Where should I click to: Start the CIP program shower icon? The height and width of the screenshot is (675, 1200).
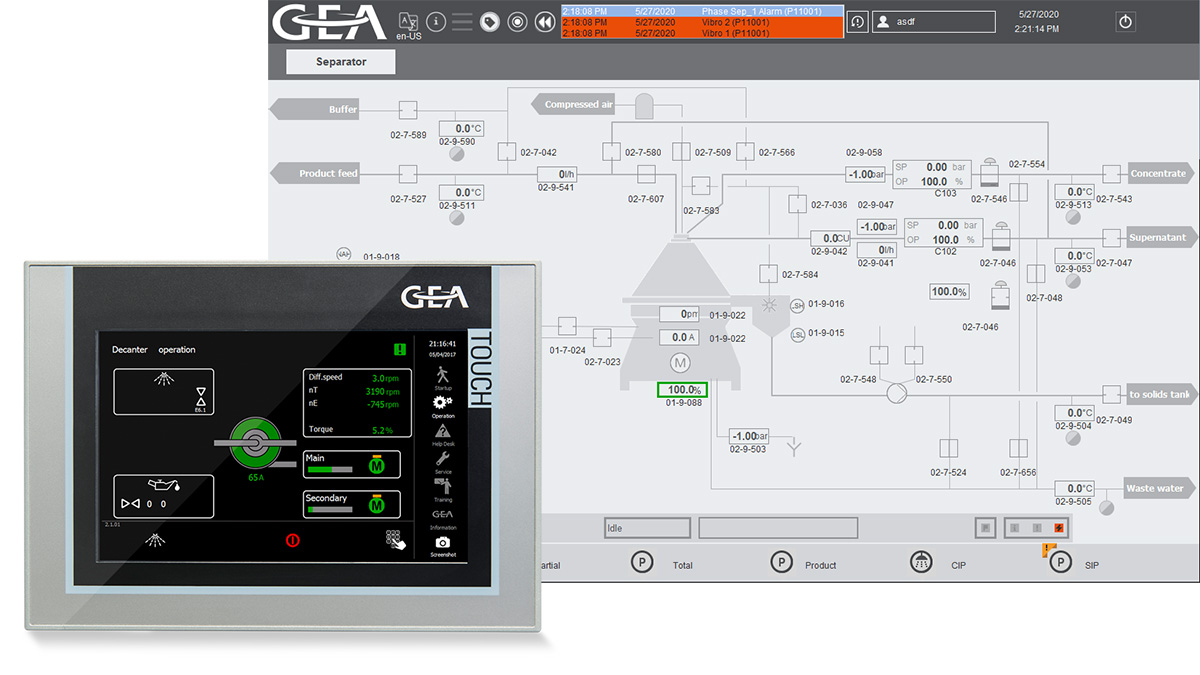[x=921, y=562]
